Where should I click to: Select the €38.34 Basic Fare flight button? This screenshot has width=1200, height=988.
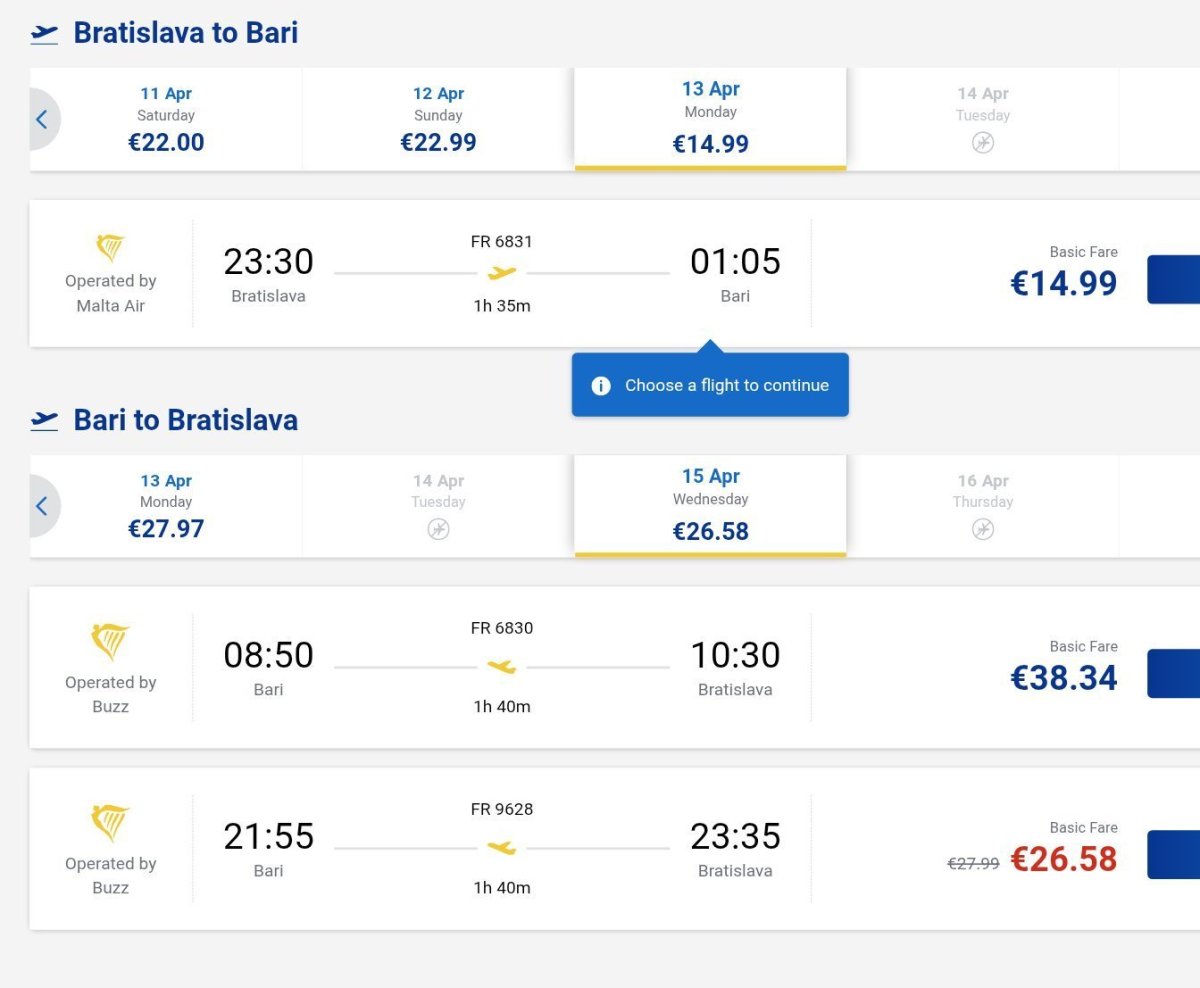1174,674
